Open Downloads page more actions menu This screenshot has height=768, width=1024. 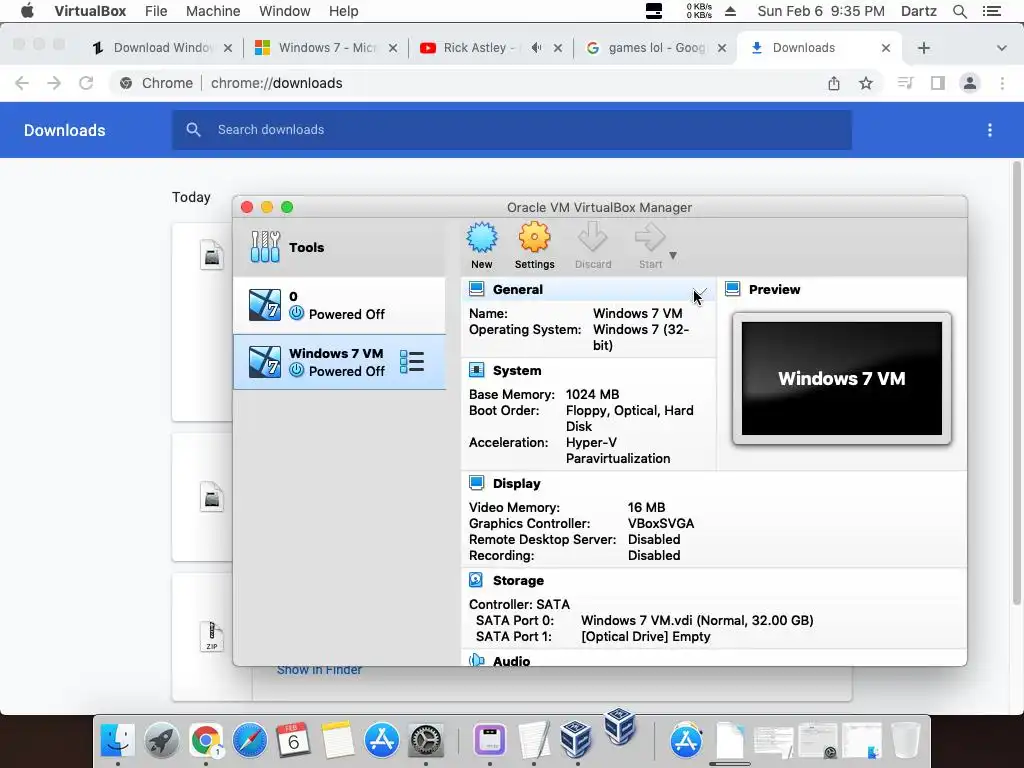pyautogui.click(x=990, y=130)
